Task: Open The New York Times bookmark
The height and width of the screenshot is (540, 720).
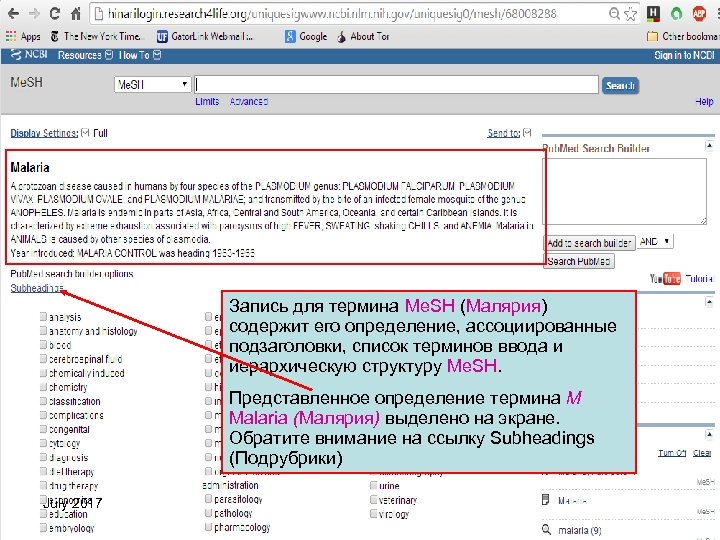Action: 97,36
